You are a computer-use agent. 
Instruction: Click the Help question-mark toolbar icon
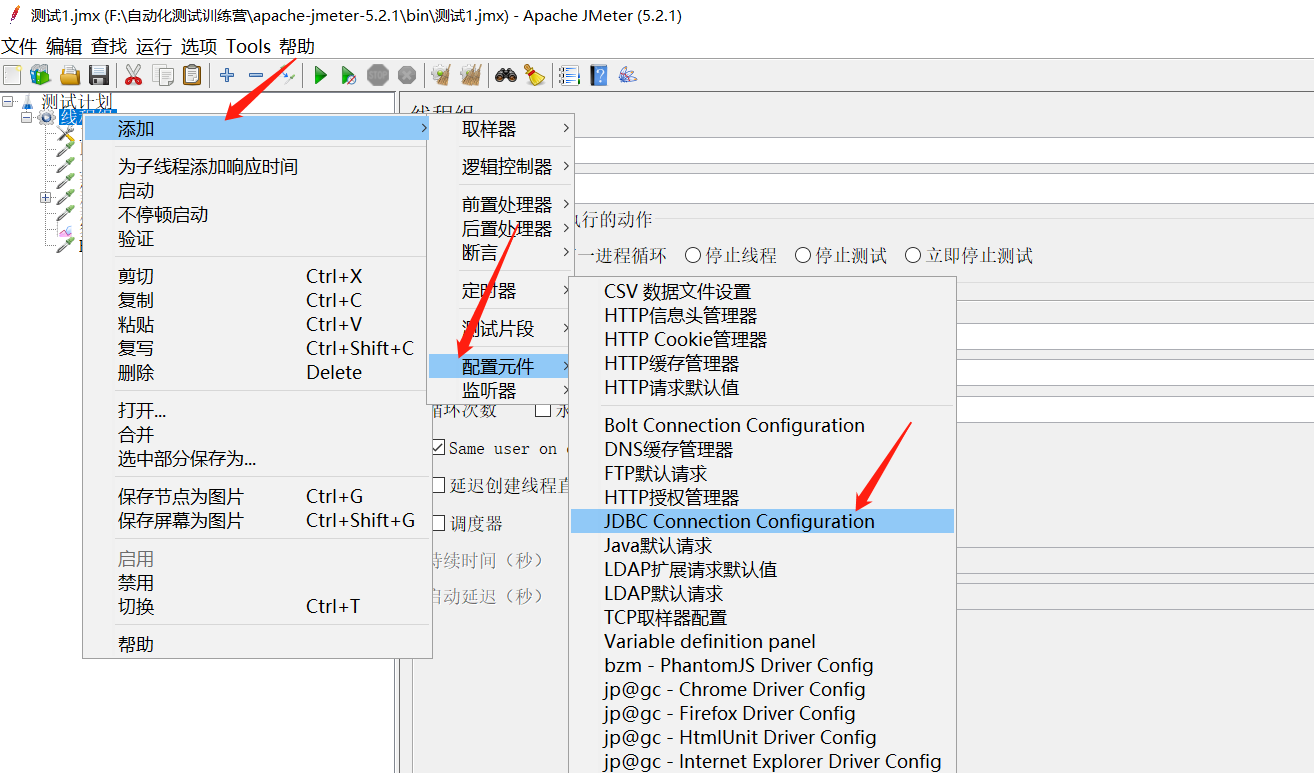[598, 75]
